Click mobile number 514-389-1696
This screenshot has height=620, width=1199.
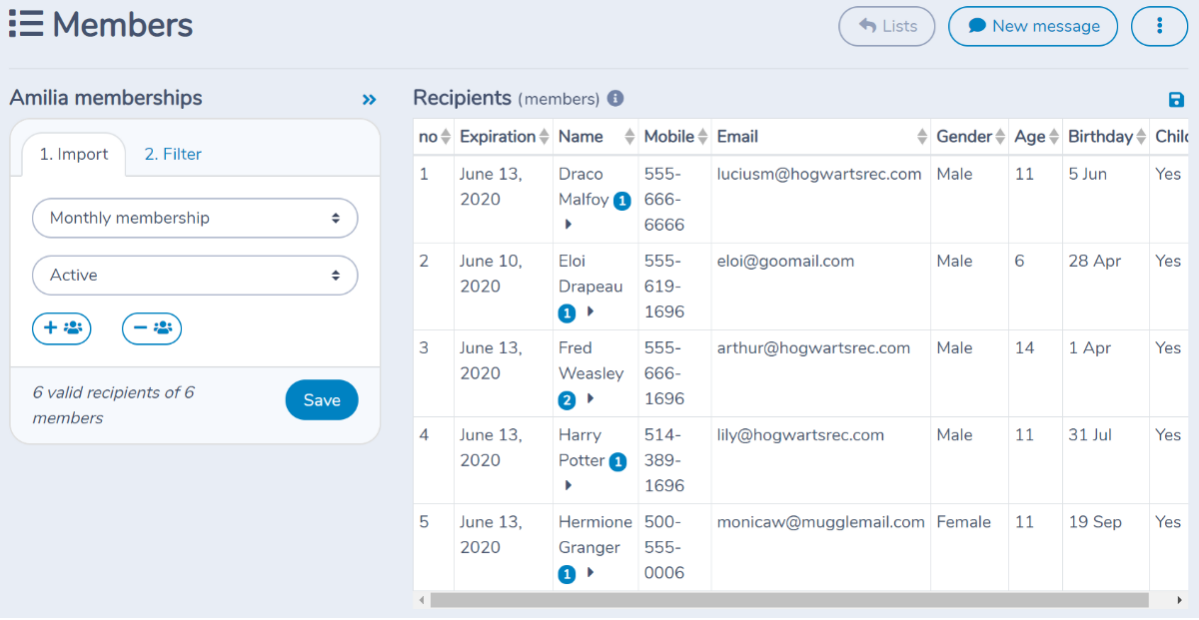664,460
